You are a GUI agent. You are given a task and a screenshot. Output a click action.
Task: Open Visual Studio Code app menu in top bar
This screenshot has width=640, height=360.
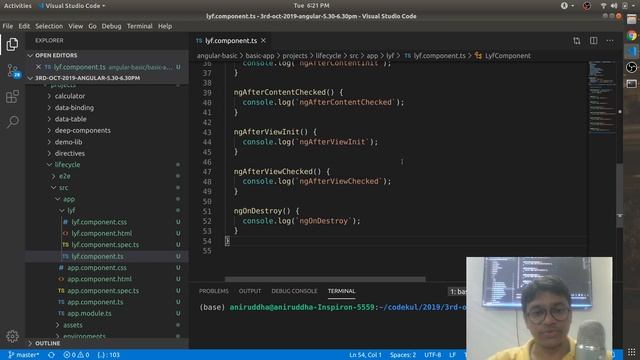pos(72,6)
